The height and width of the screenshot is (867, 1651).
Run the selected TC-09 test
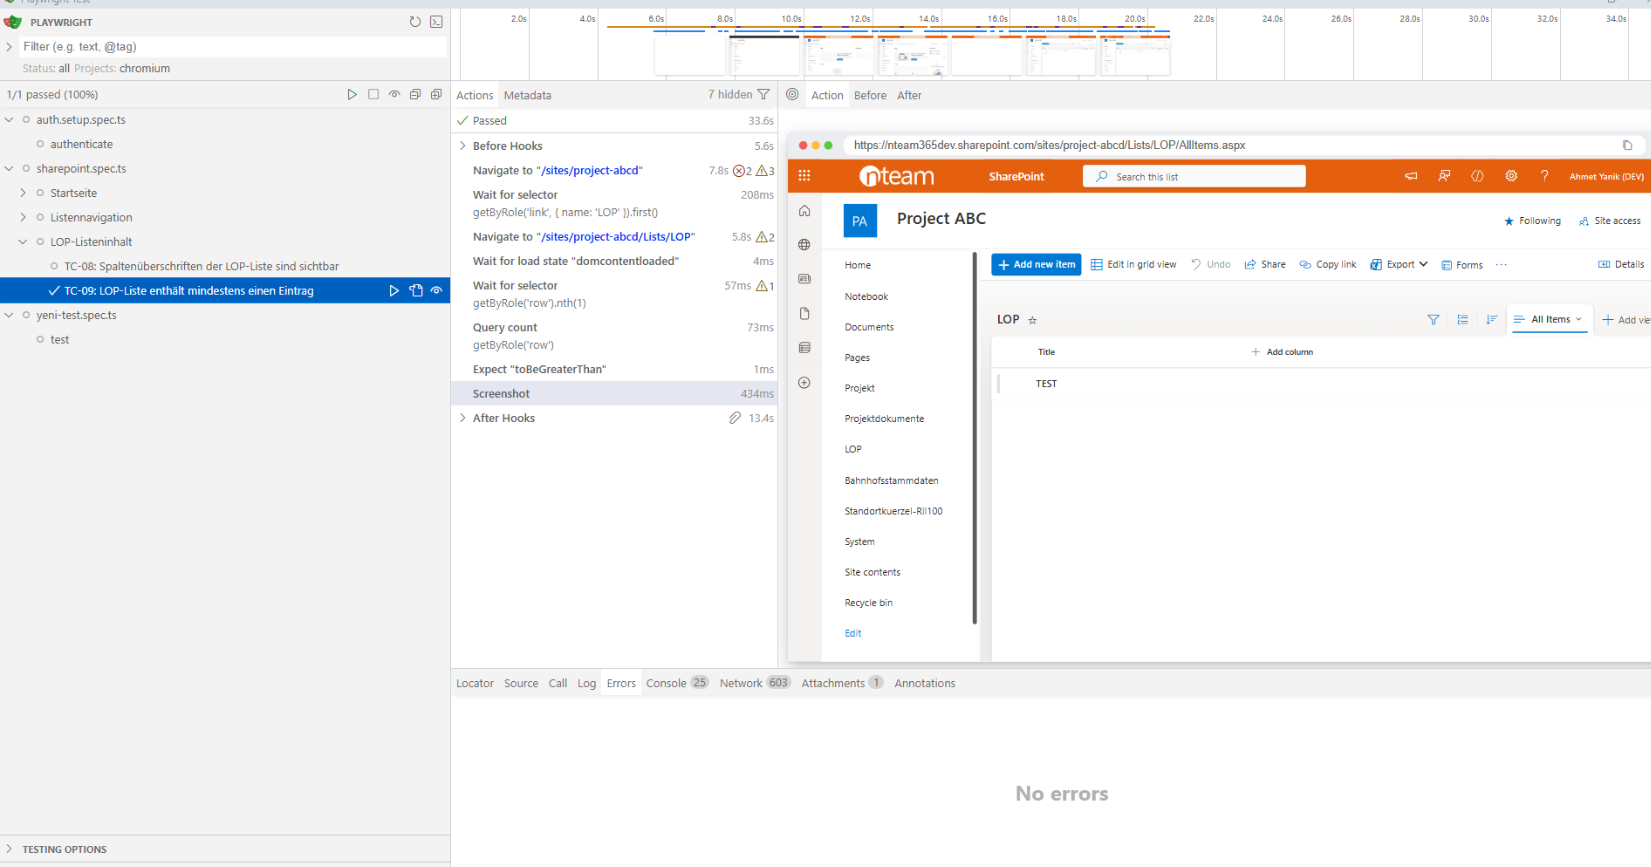tap(394, 291)
